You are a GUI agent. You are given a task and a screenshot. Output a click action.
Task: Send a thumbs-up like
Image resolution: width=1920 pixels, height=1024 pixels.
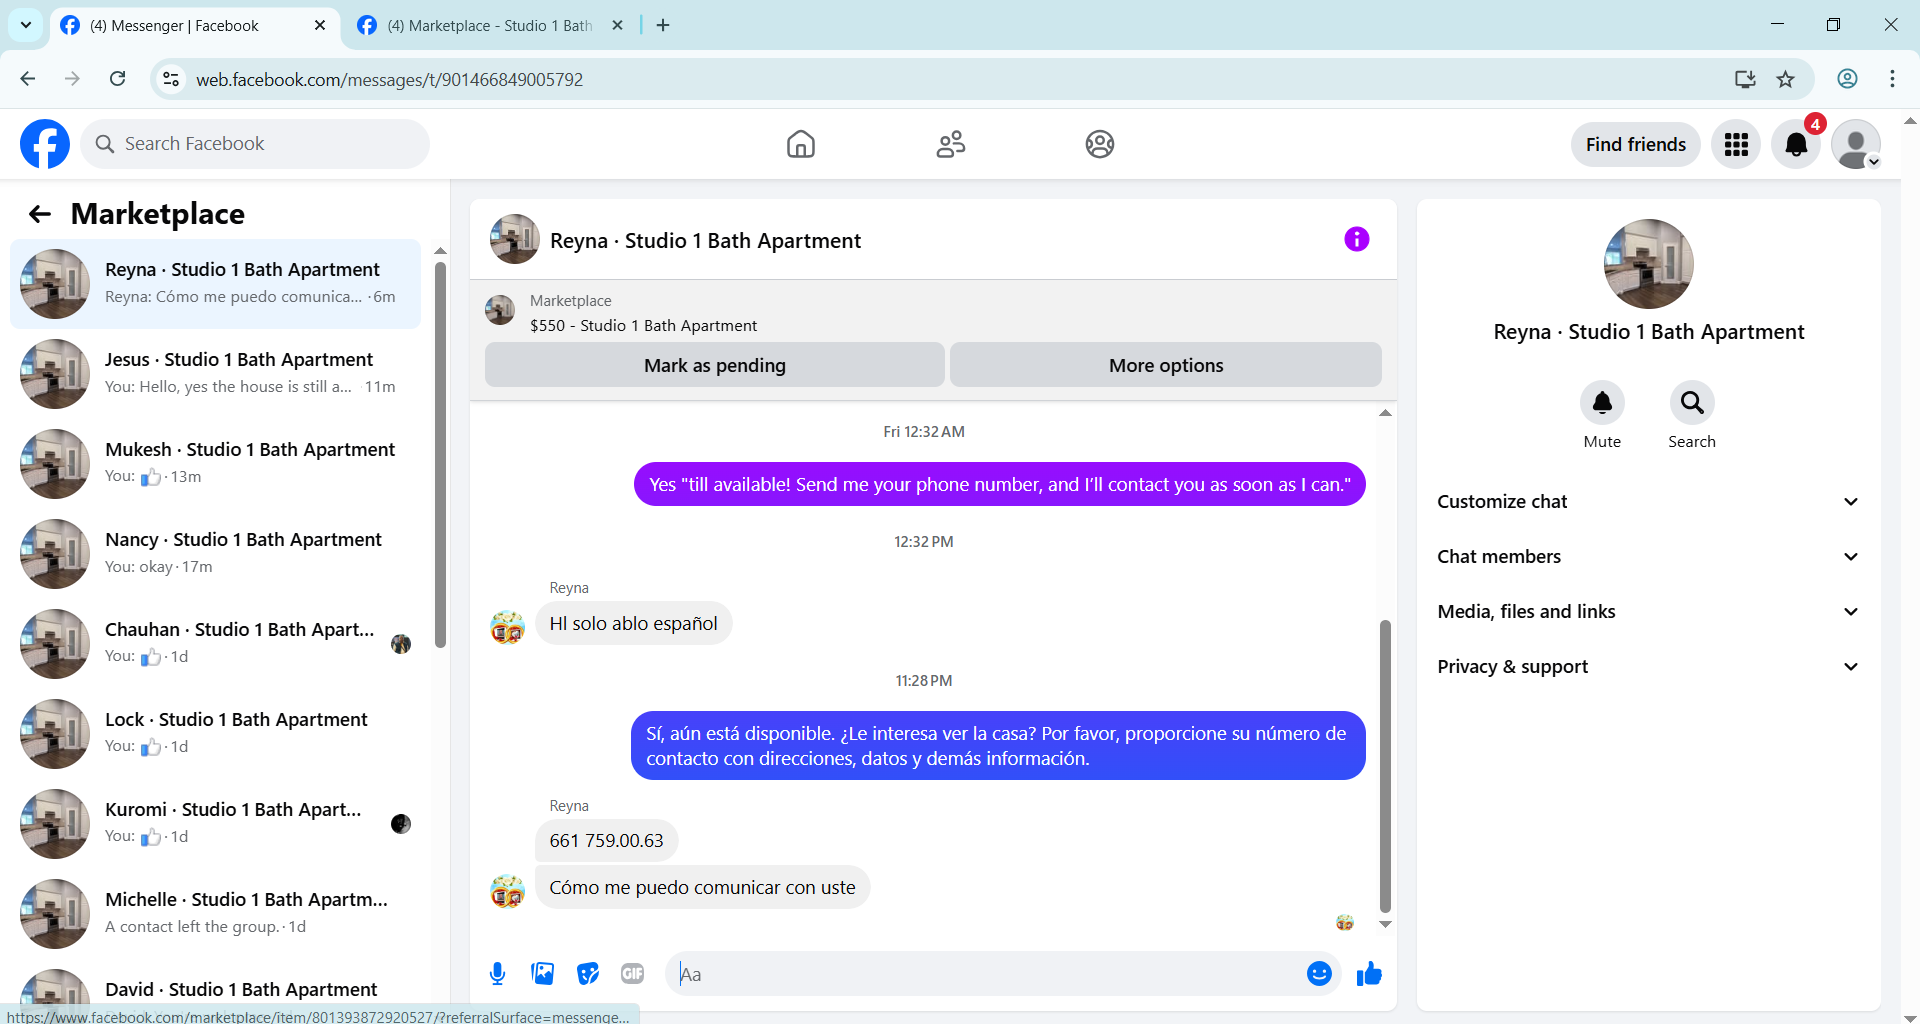[x=1369, y=973]
